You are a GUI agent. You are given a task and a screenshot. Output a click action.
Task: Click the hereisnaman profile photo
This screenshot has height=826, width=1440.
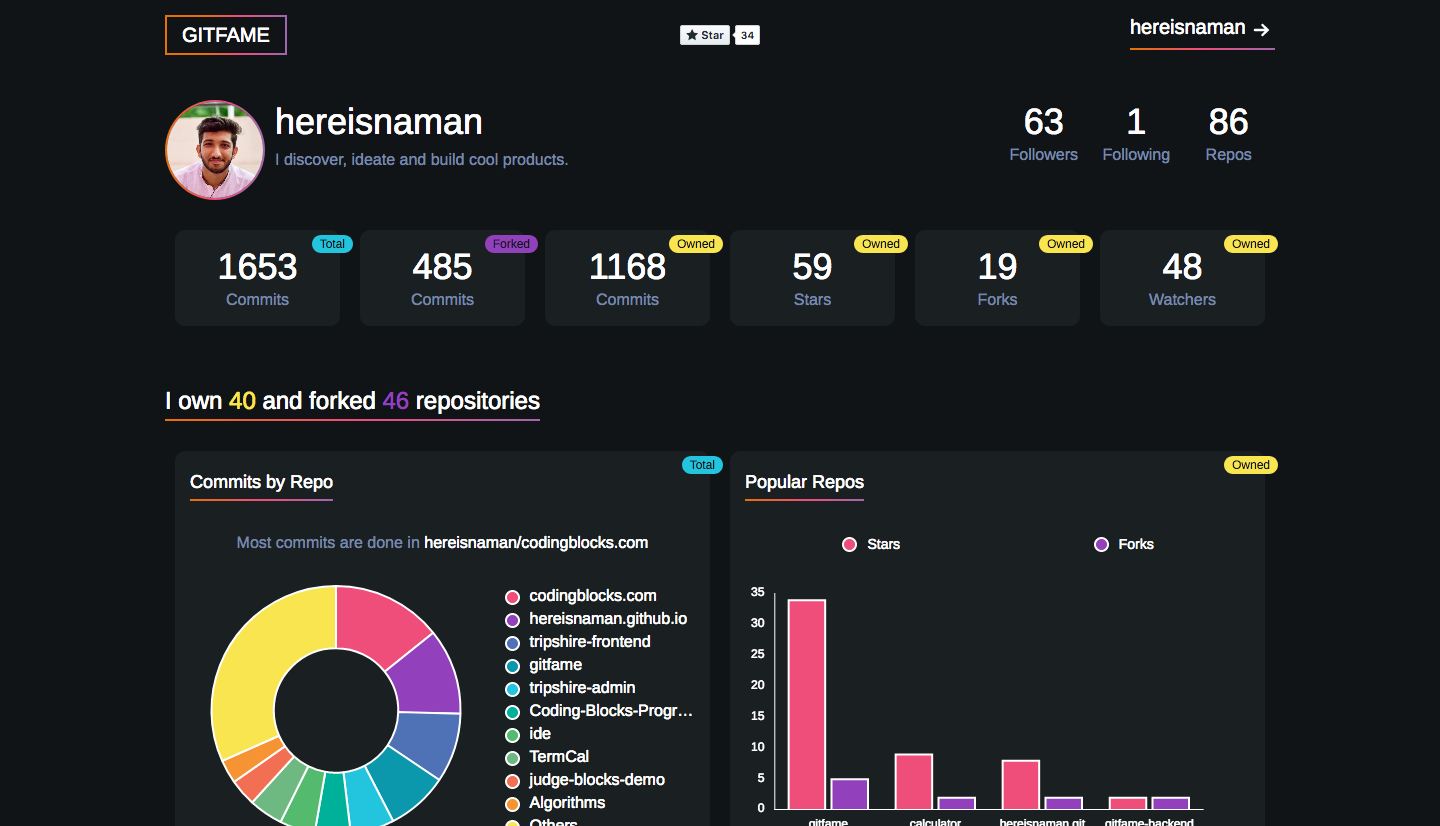214,149
